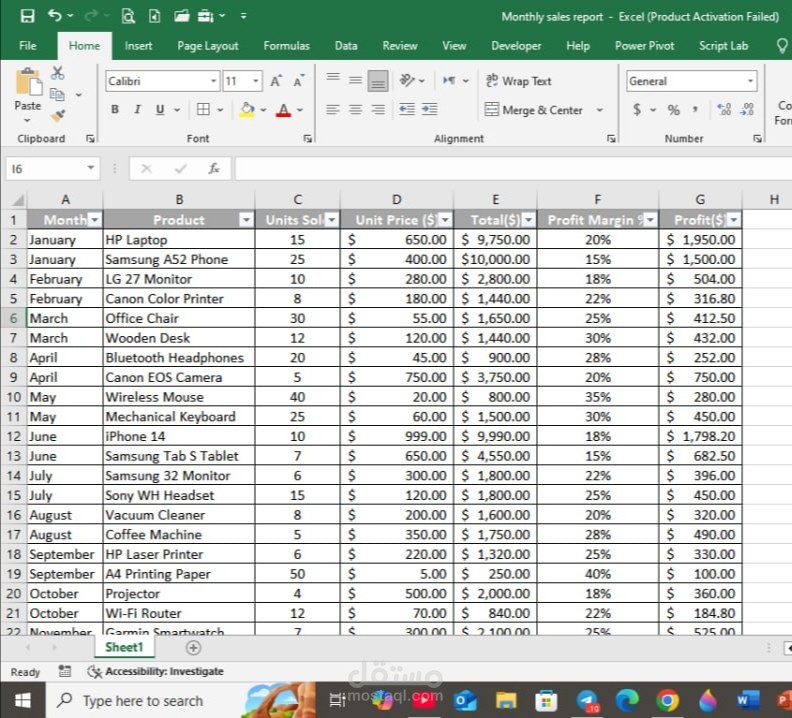Image resolution: width=792 pixels, height=718 pixels.
Task: Click the Increase Indent icon
Action: point(429,109)
